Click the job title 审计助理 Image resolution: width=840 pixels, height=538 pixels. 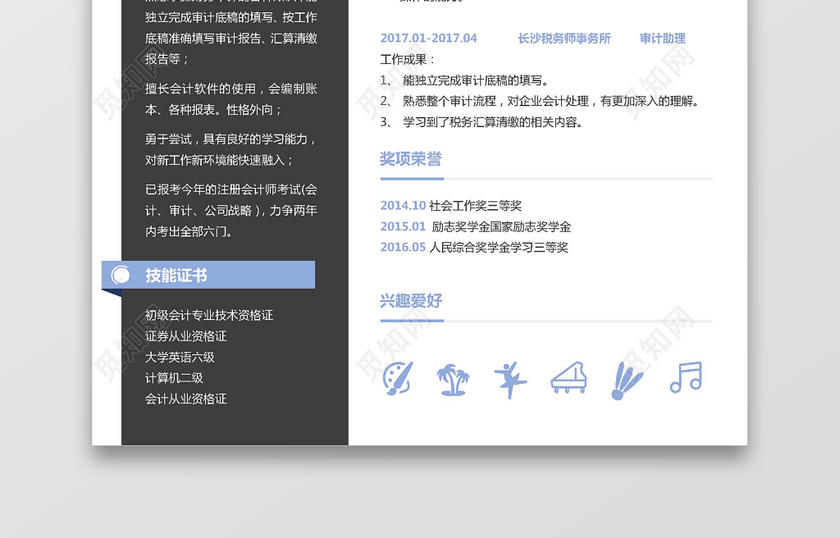coord(663,39)
